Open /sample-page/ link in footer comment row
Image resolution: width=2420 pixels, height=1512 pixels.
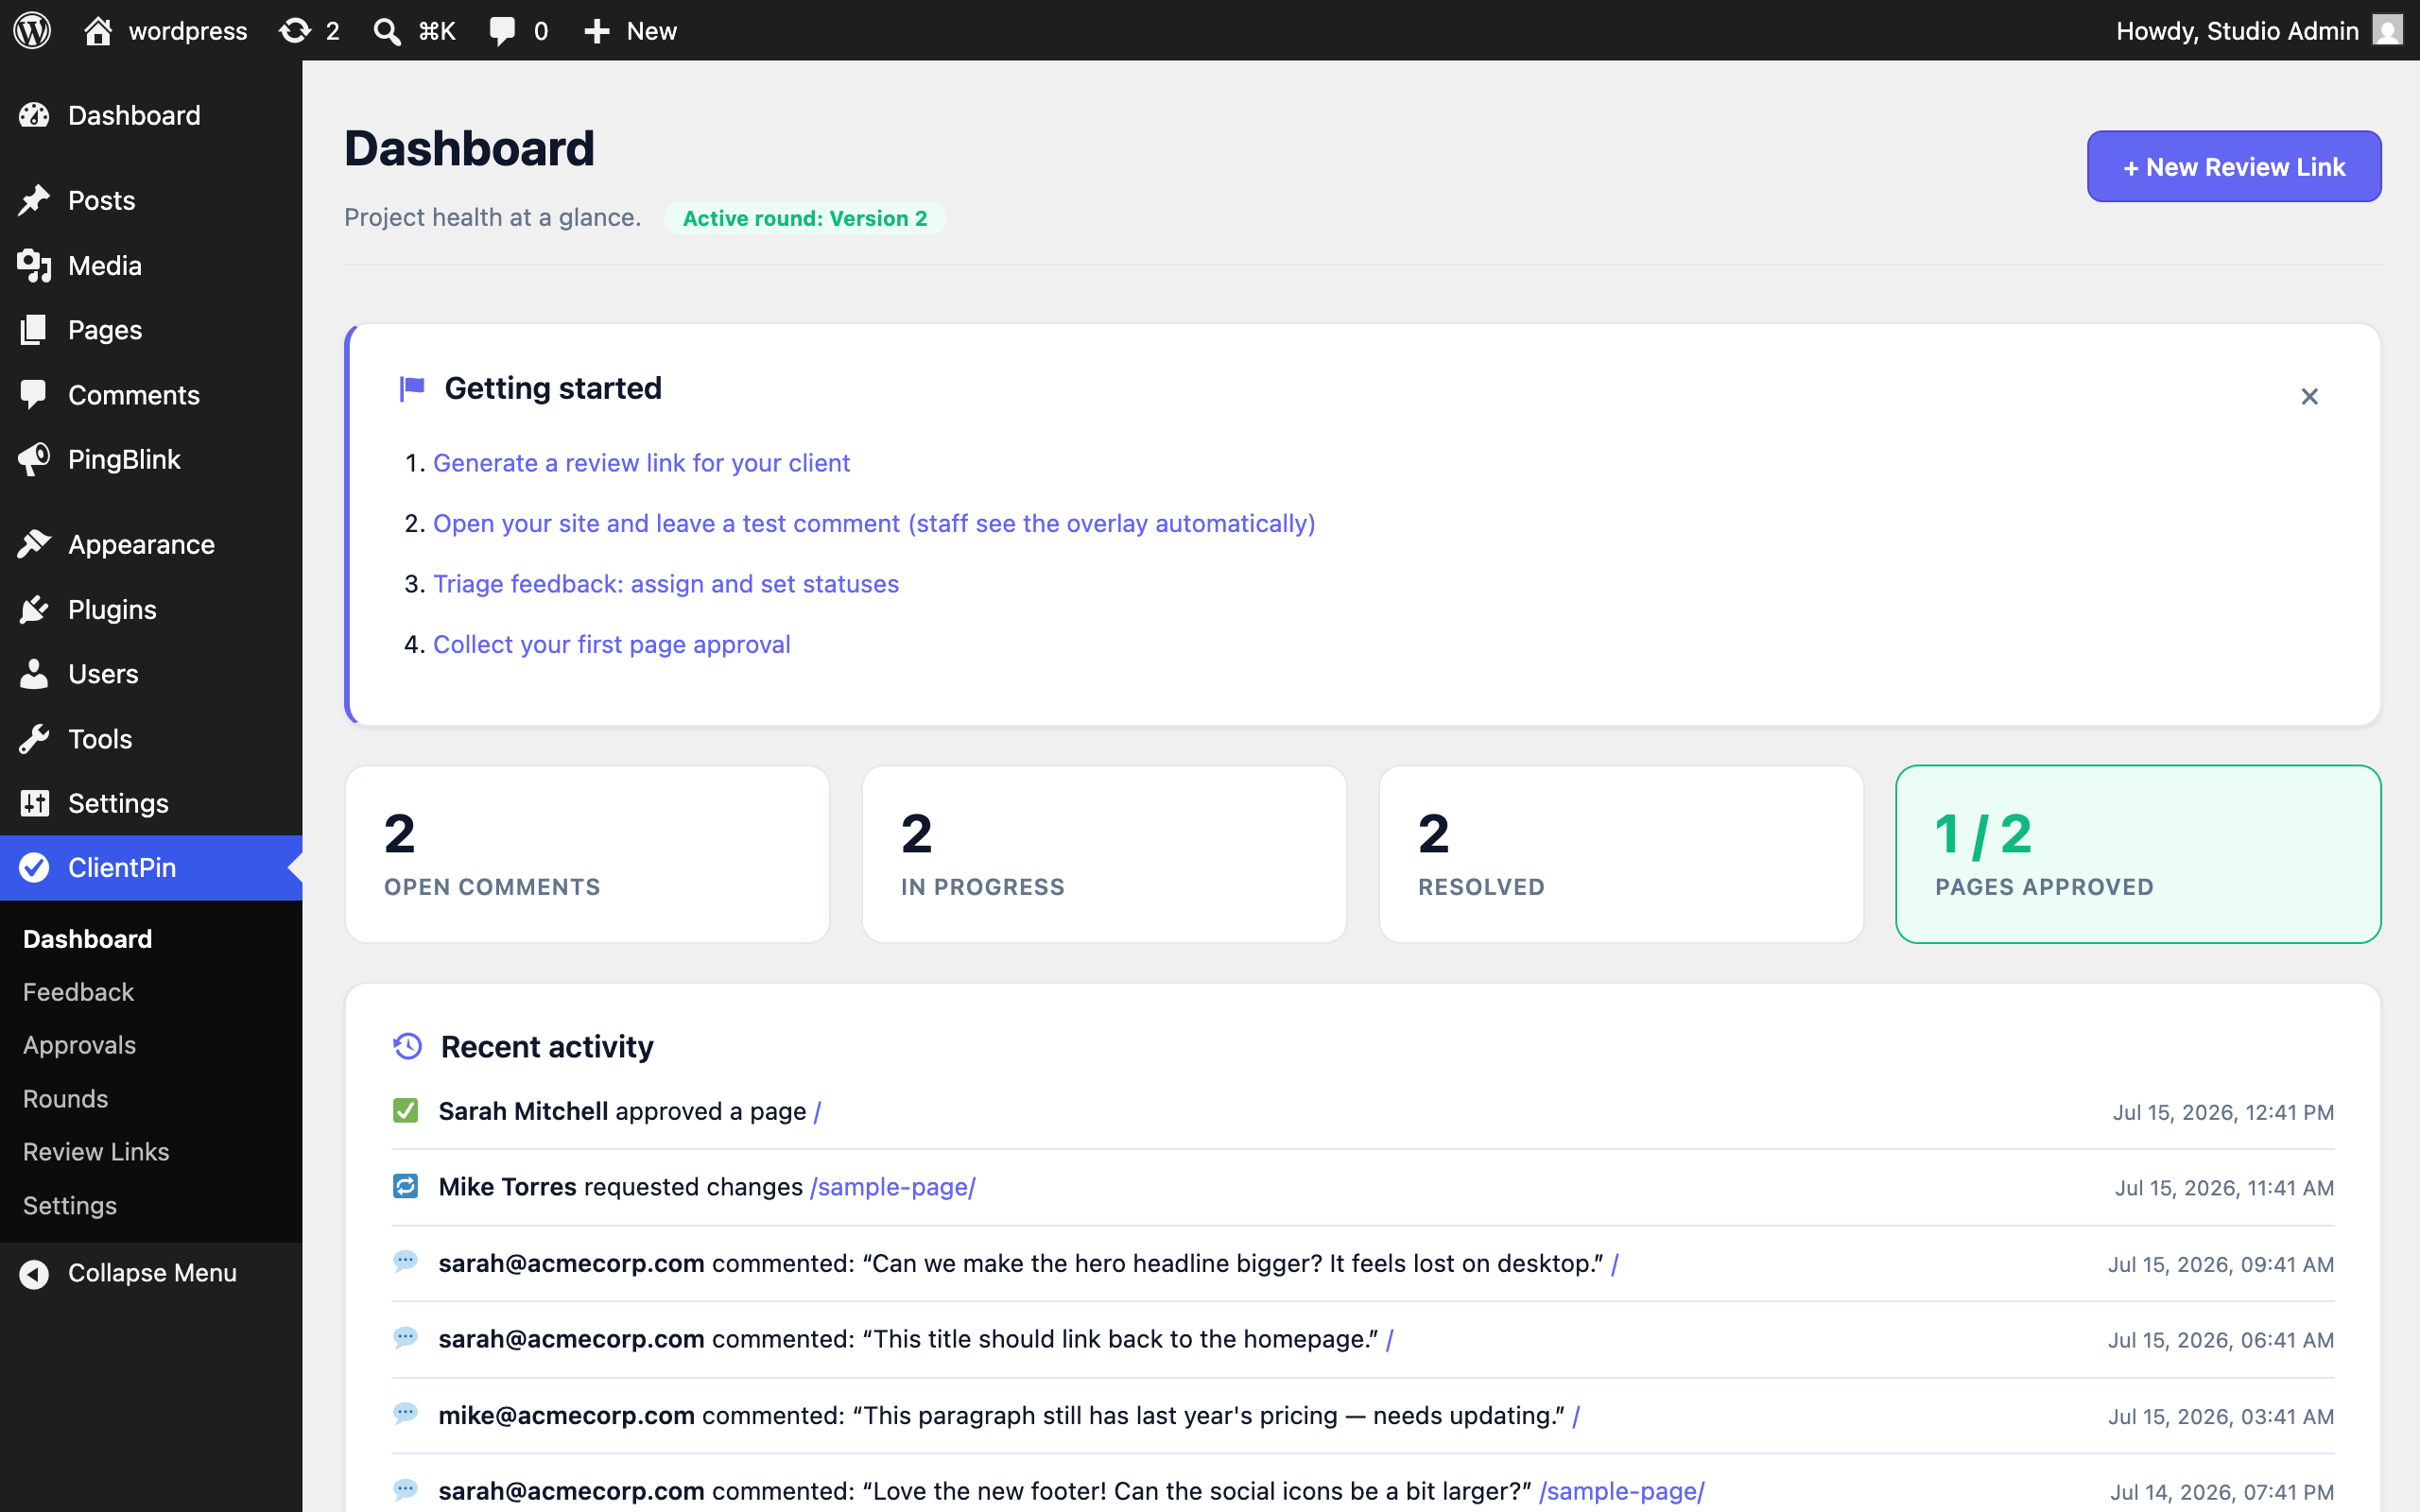click(1622, 1491)
